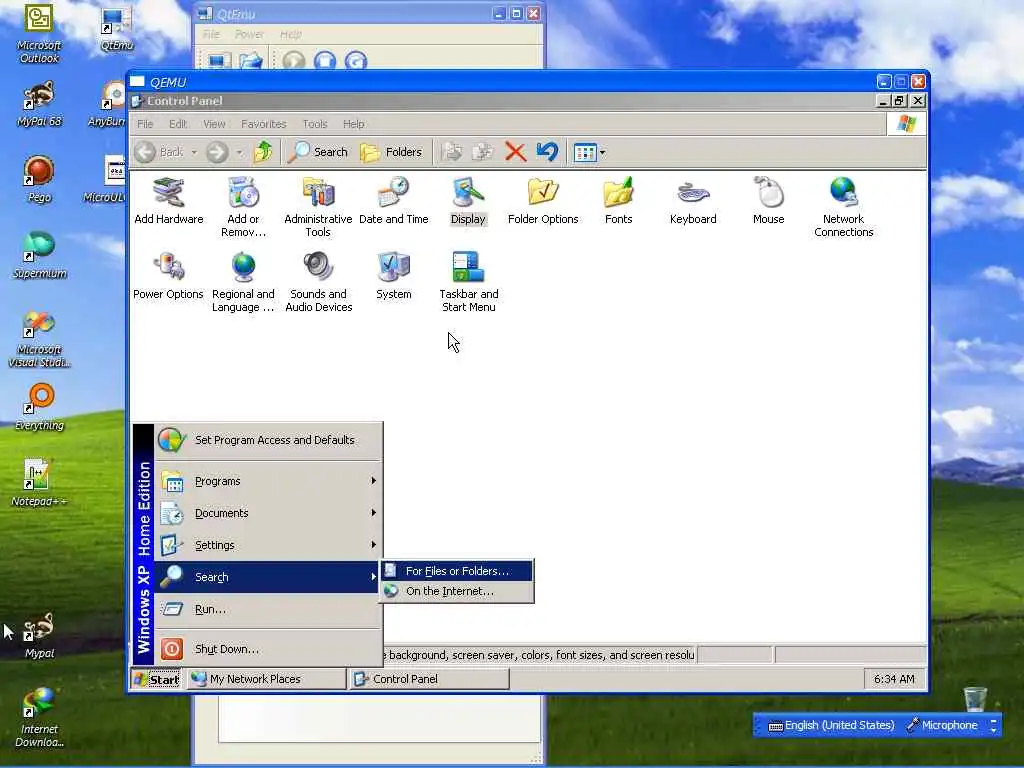Viewport: 1024px width, 768px height.
Task: Open QtEmu desktop shortcut
Action: (117, 28)
